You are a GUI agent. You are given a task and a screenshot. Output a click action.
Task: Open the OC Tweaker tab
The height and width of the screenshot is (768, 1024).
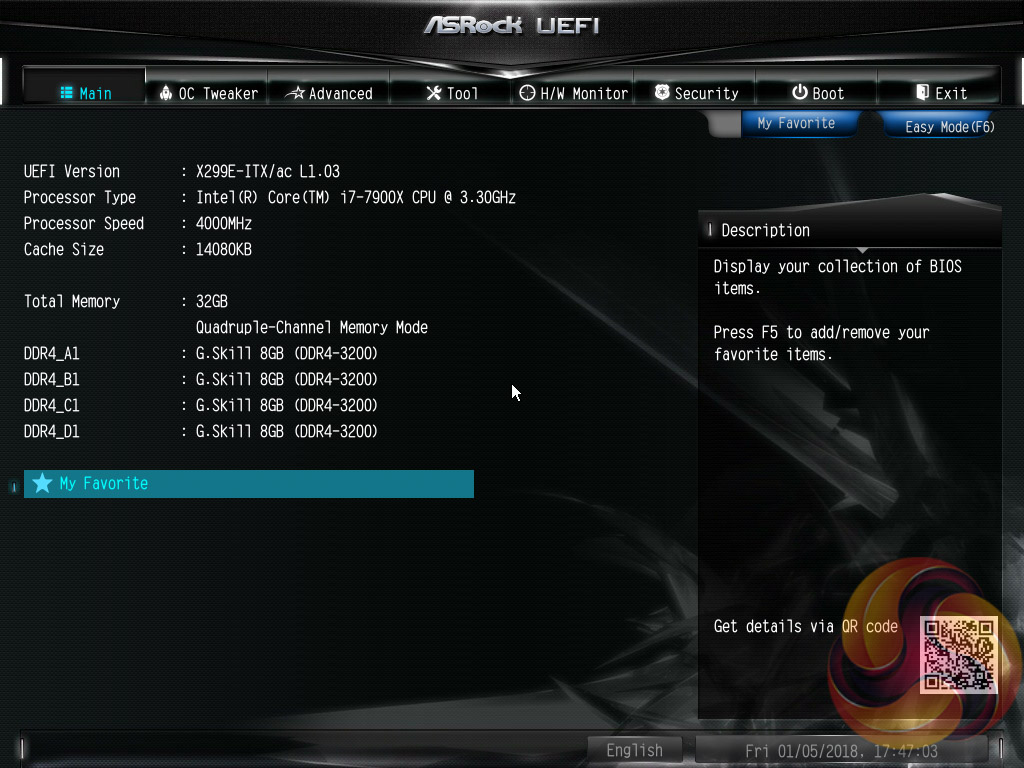[207, 87]
